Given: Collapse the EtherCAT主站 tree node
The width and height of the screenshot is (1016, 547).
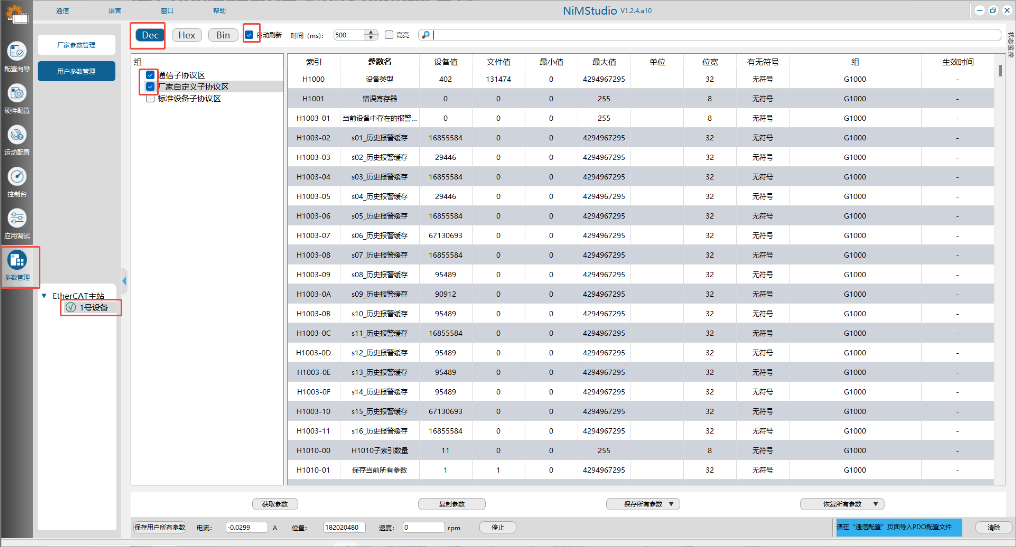Looking at the screenshot, I should (44, 296).
